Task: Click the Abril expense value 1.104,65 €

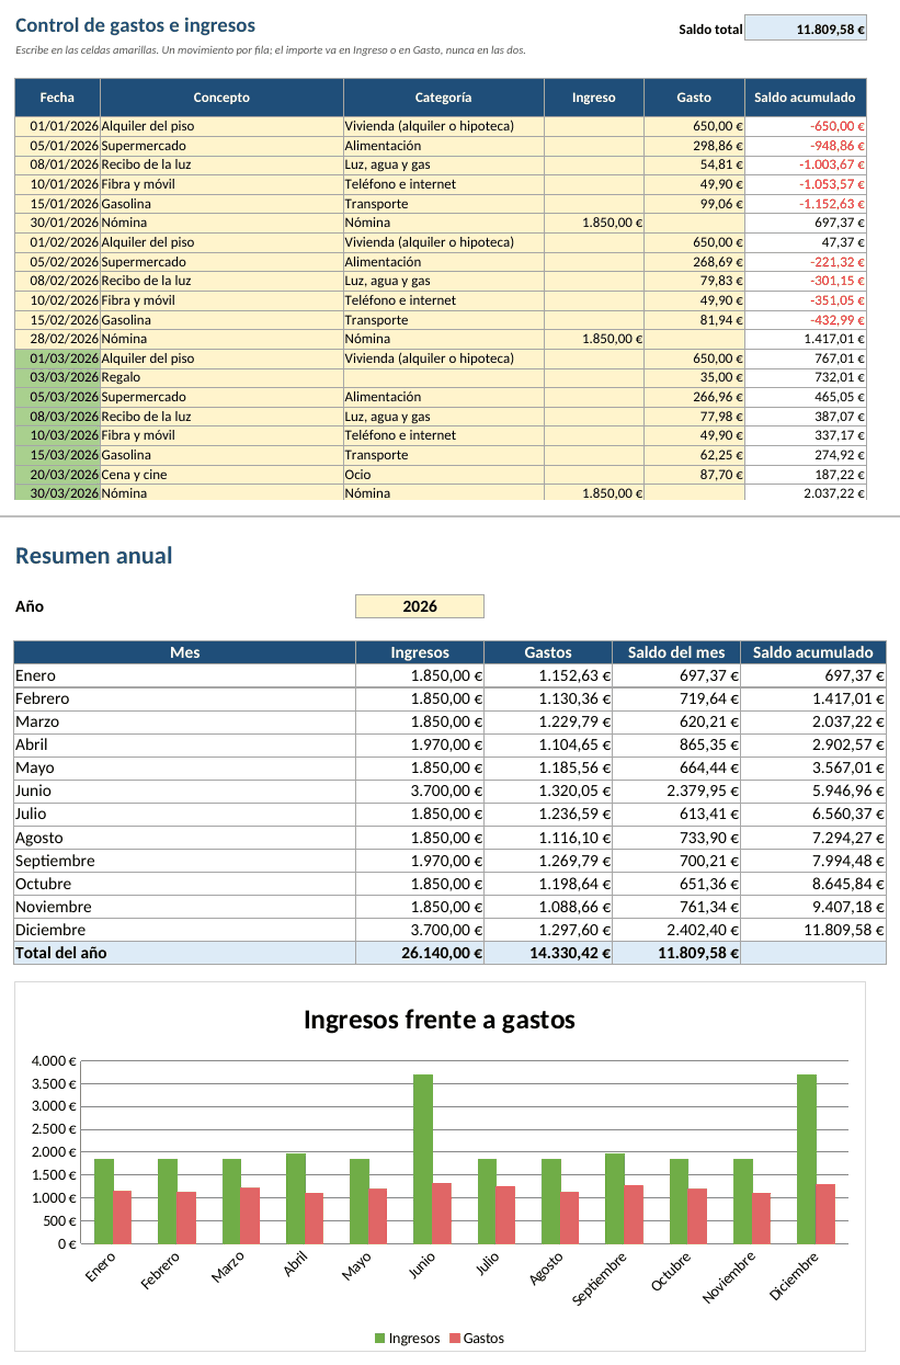Action: (x=549, y=745)
